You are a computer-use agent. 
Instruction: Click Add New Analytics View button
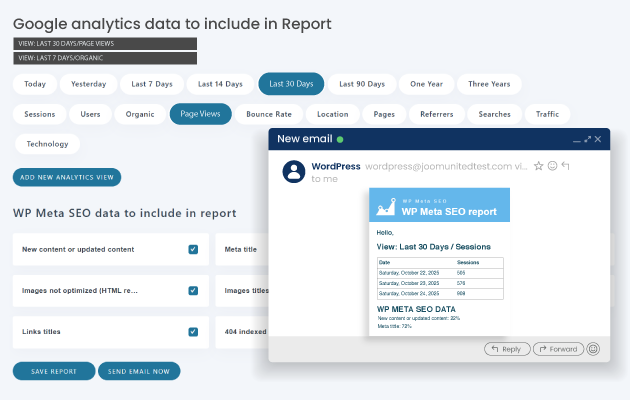tap(67, 177)
